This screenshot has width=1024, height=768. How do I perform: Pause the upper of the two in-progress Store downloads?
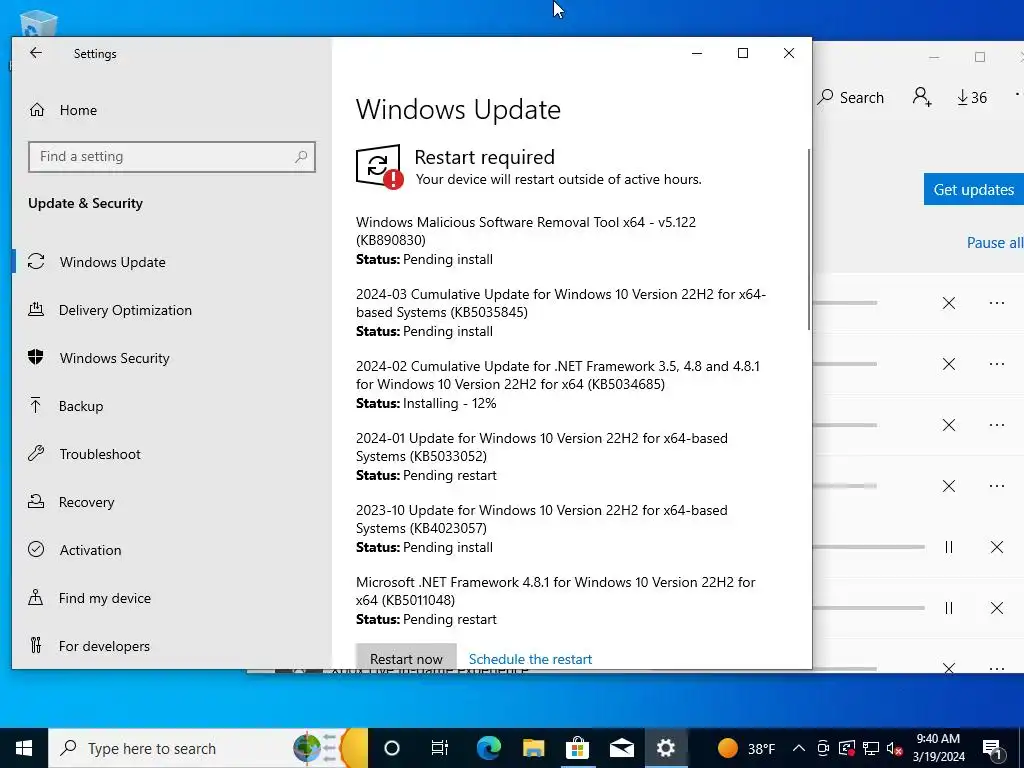[948, 547]
